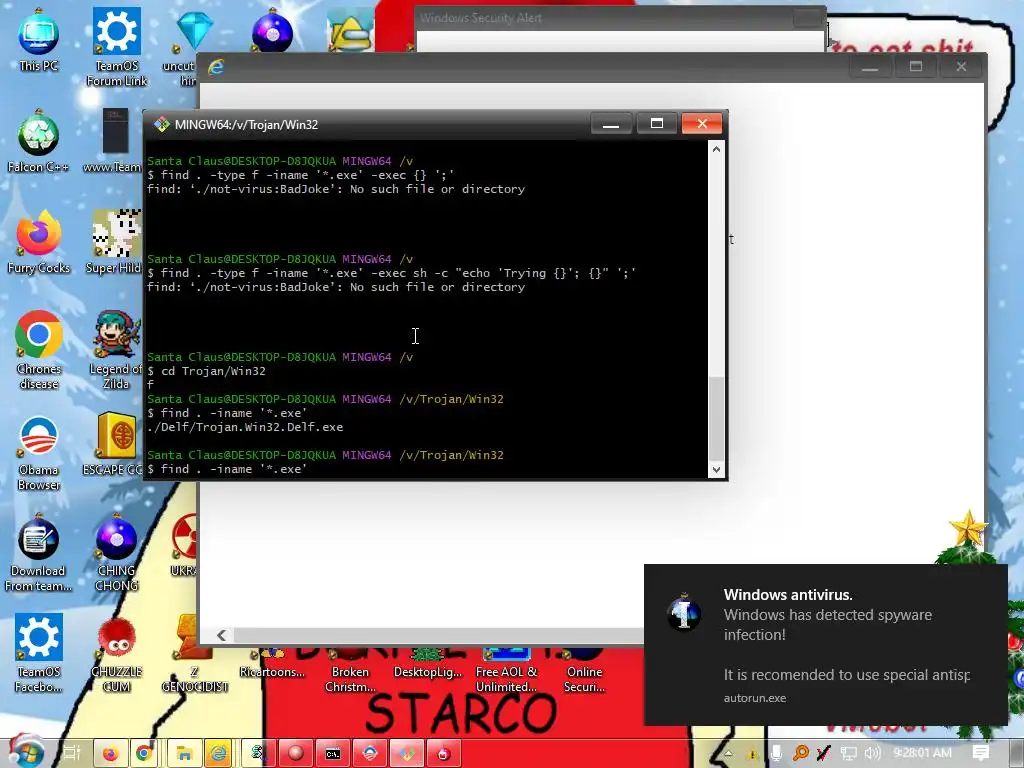1024x768 pixels.
Task: Click the Start button in taskbar
Action: coord(25,752)
